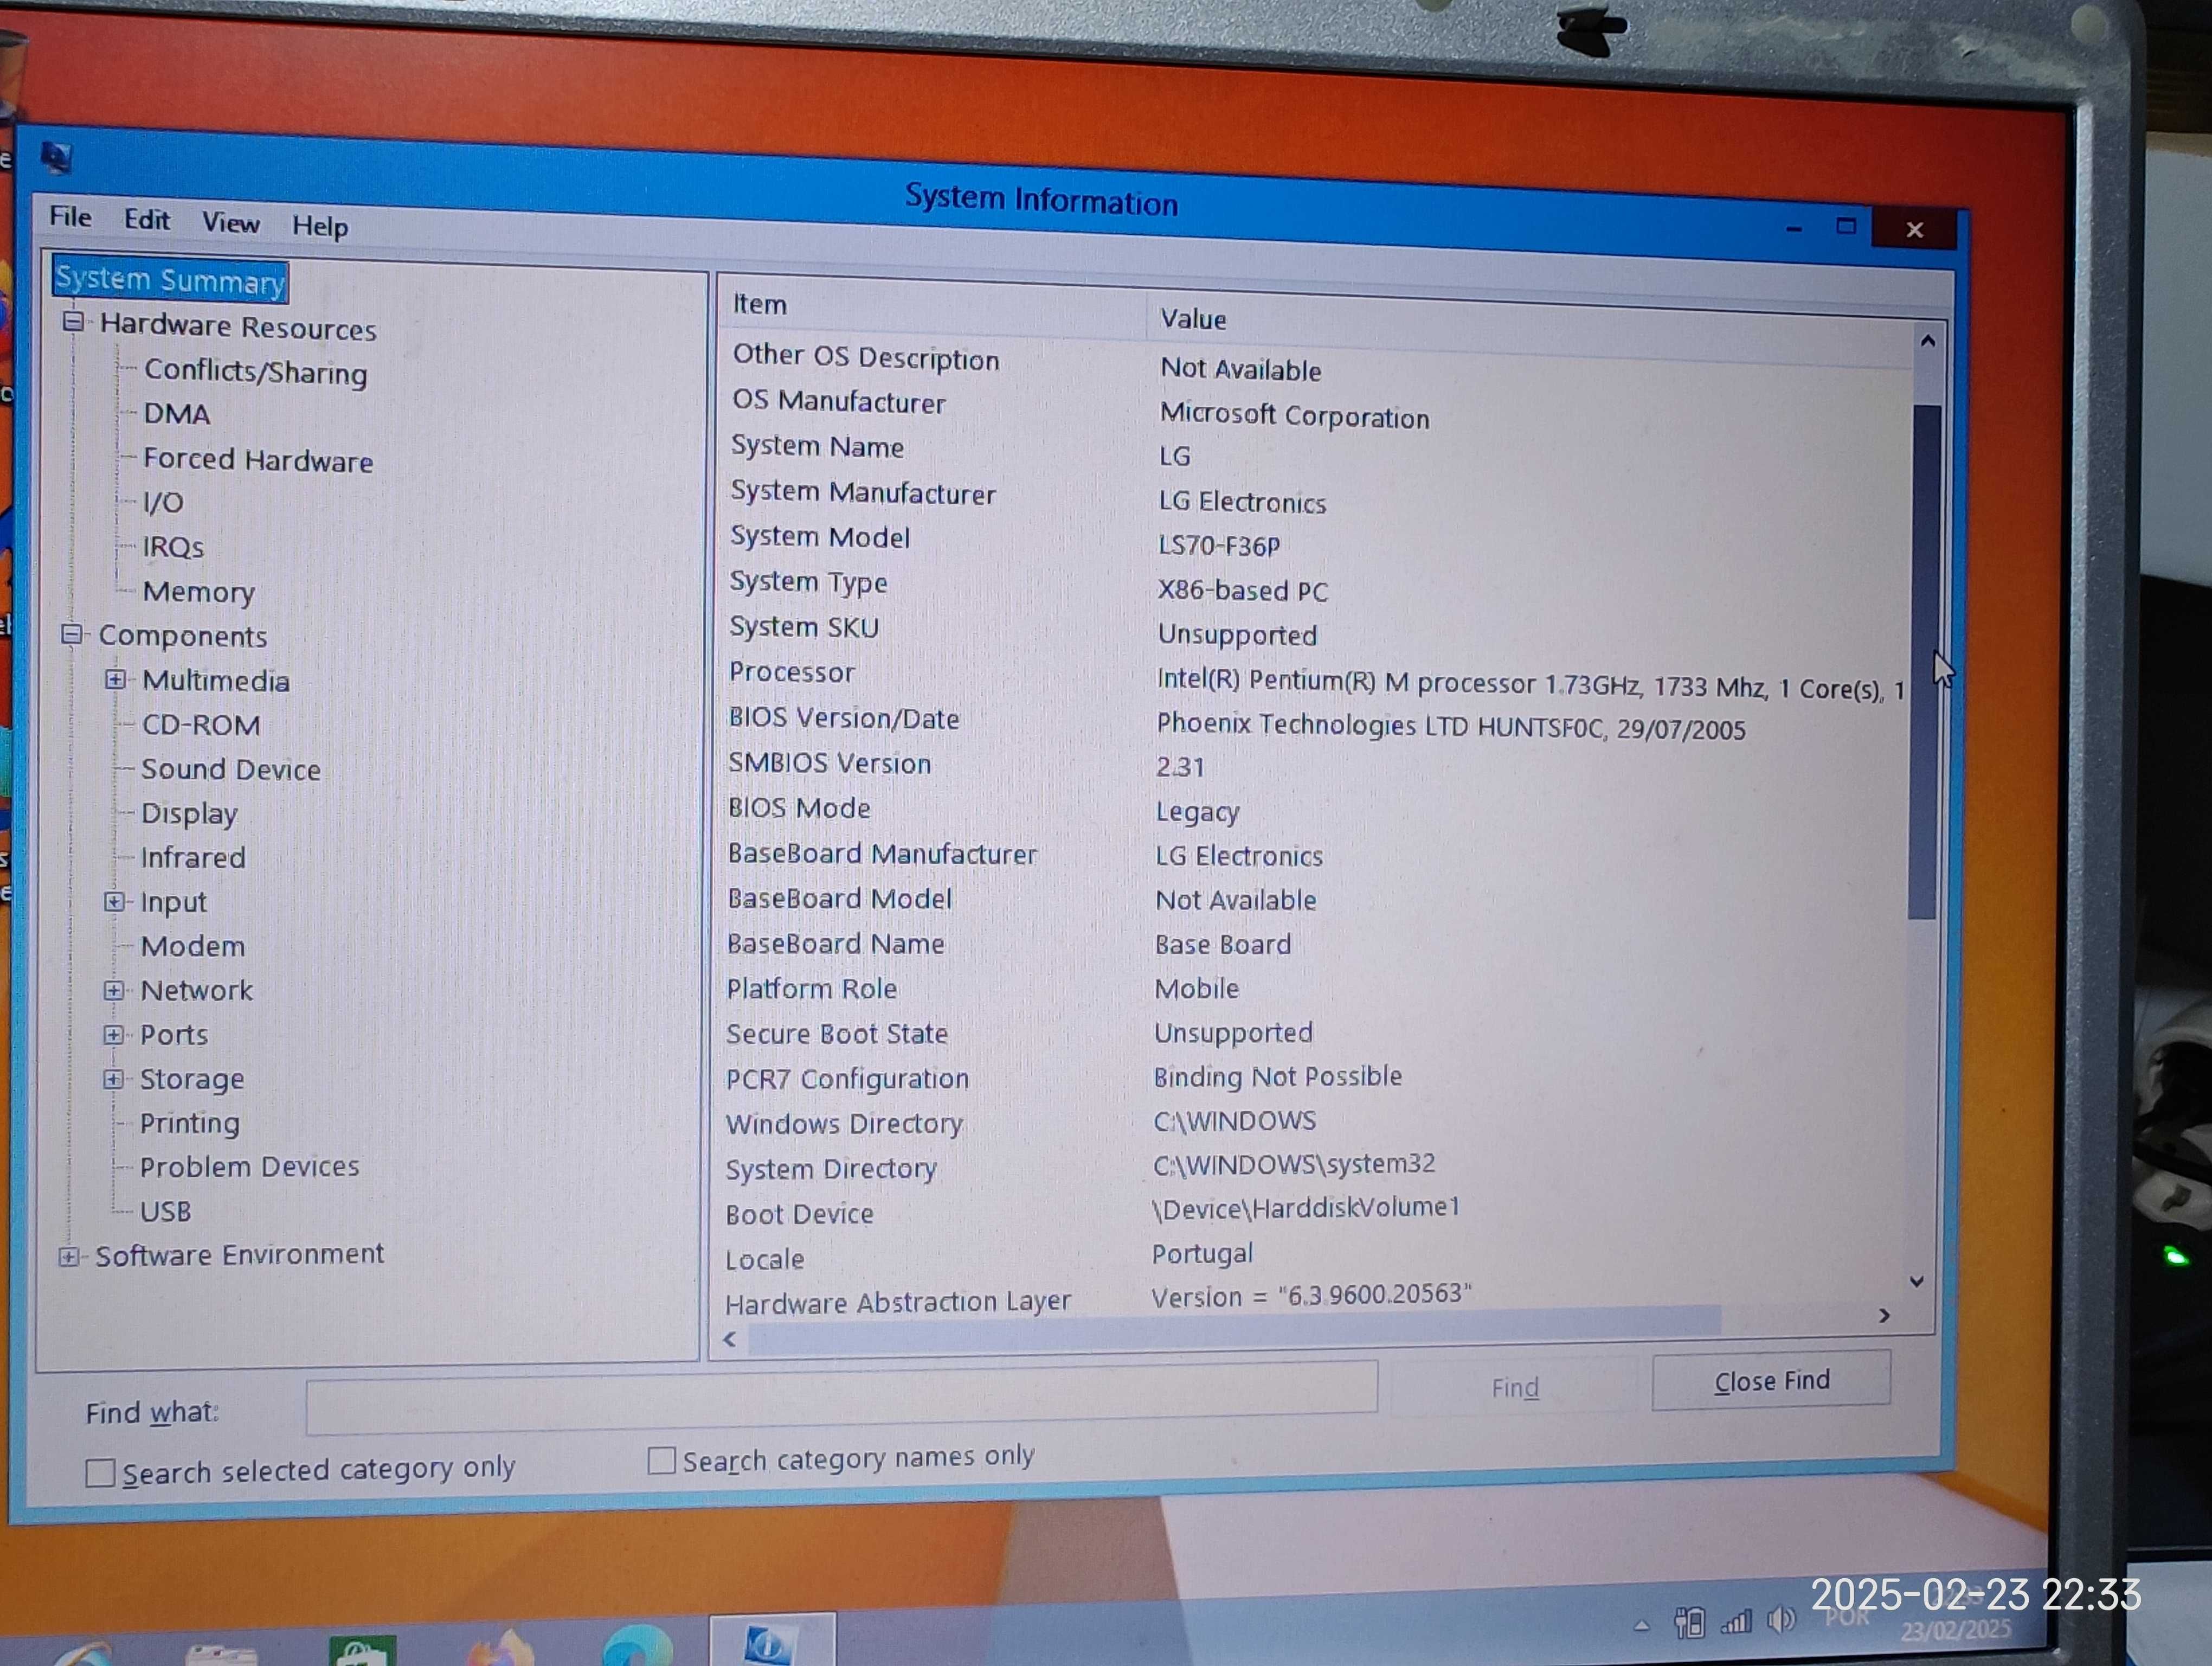2212x1666 pixels.
Task: Expand the Ports node
Action: point(113,1034)
